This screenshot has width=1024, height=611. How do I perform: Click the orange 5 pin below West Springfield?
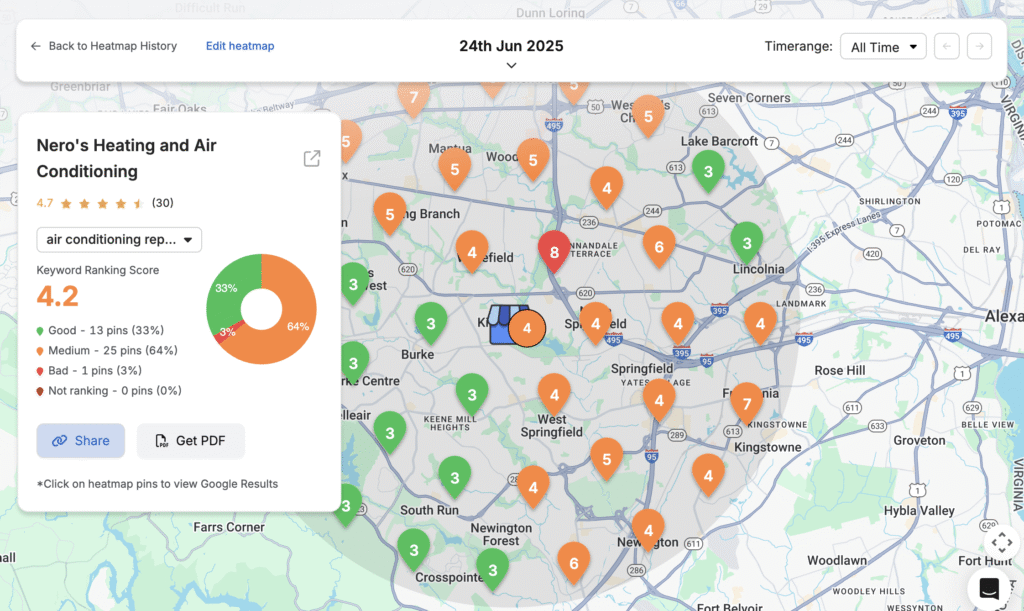pos(607,459)
